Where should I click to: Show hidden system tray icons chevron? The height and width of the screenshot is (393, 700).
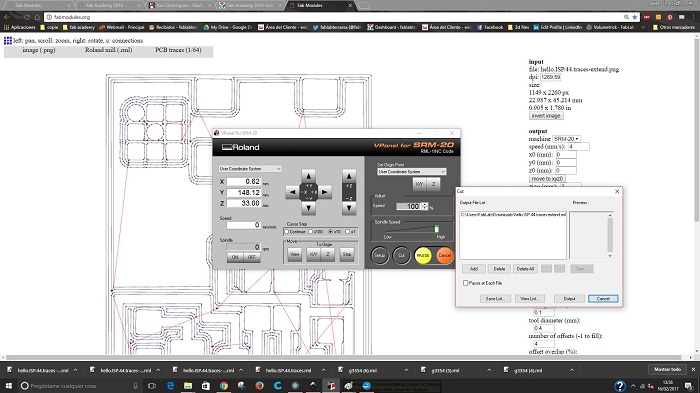633,386
